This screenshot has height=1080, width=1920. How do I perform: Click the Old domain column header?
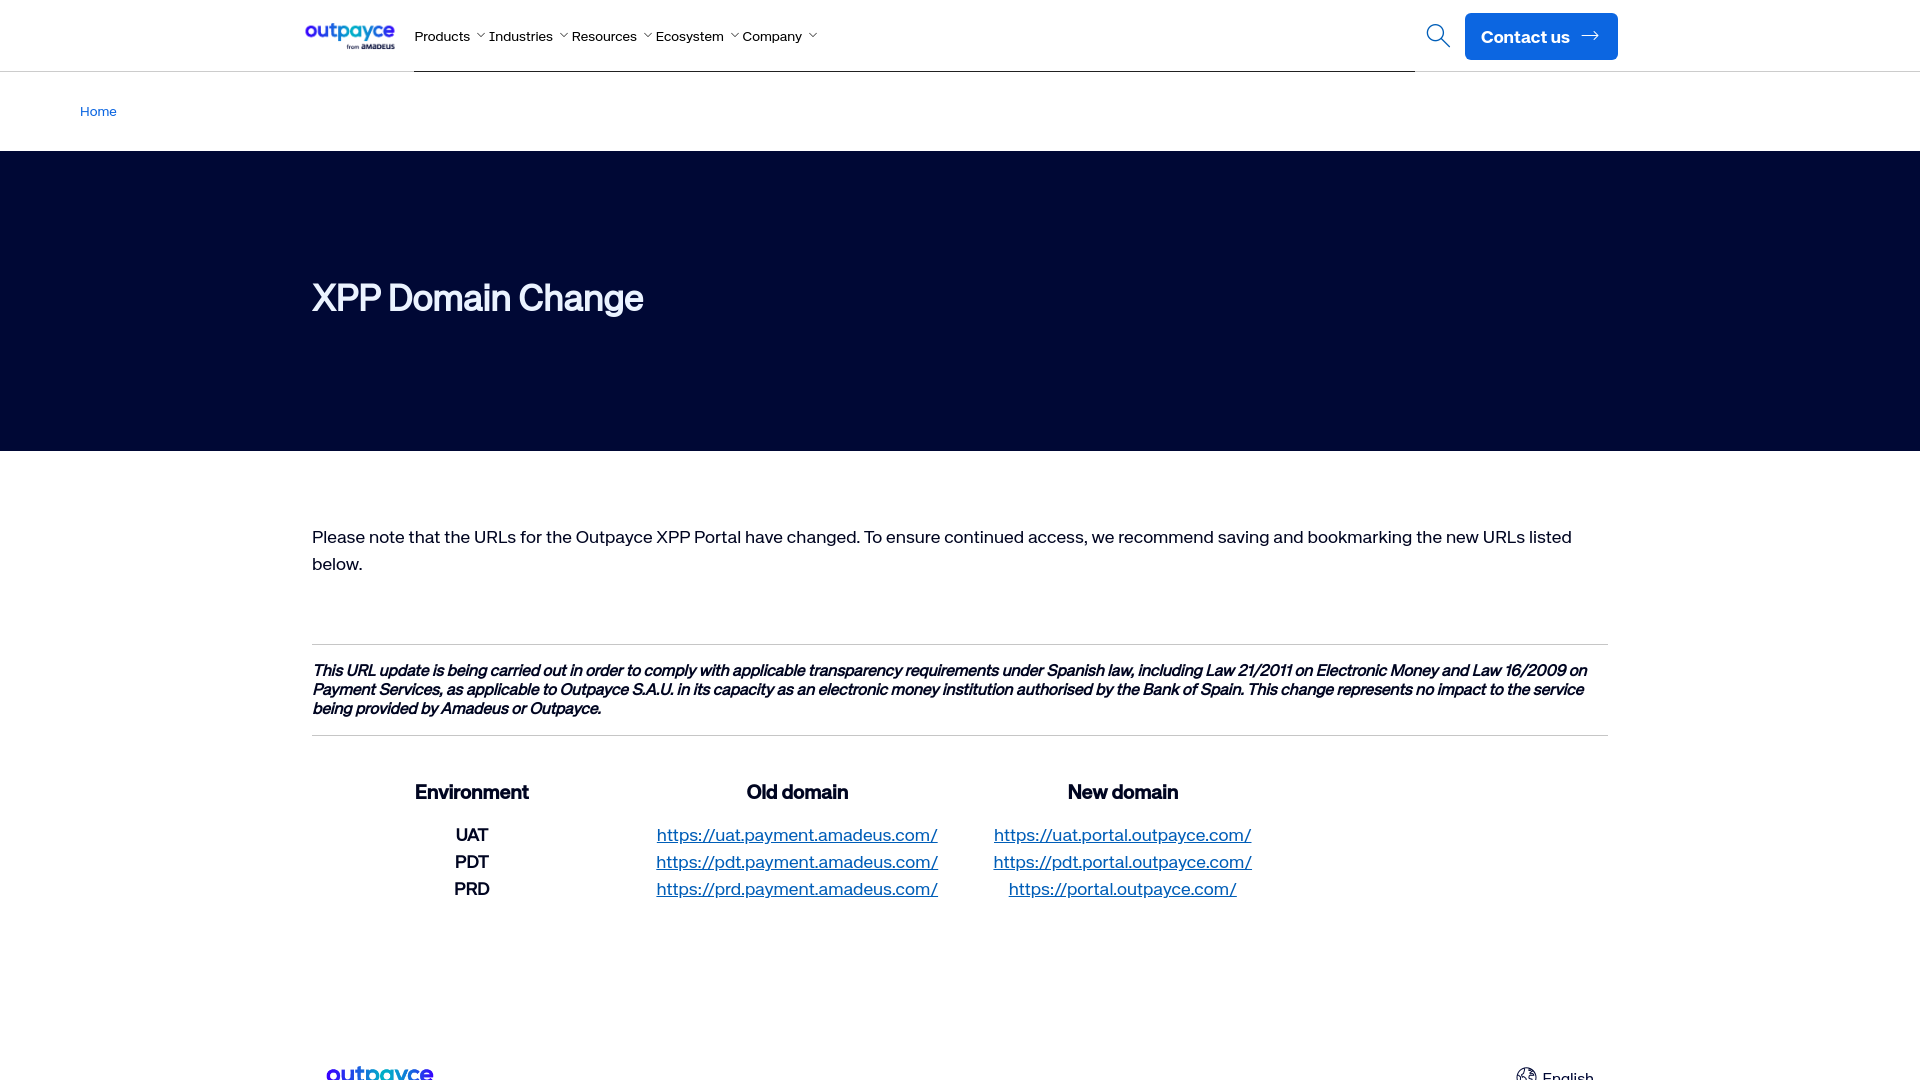[x=797, y=792]
